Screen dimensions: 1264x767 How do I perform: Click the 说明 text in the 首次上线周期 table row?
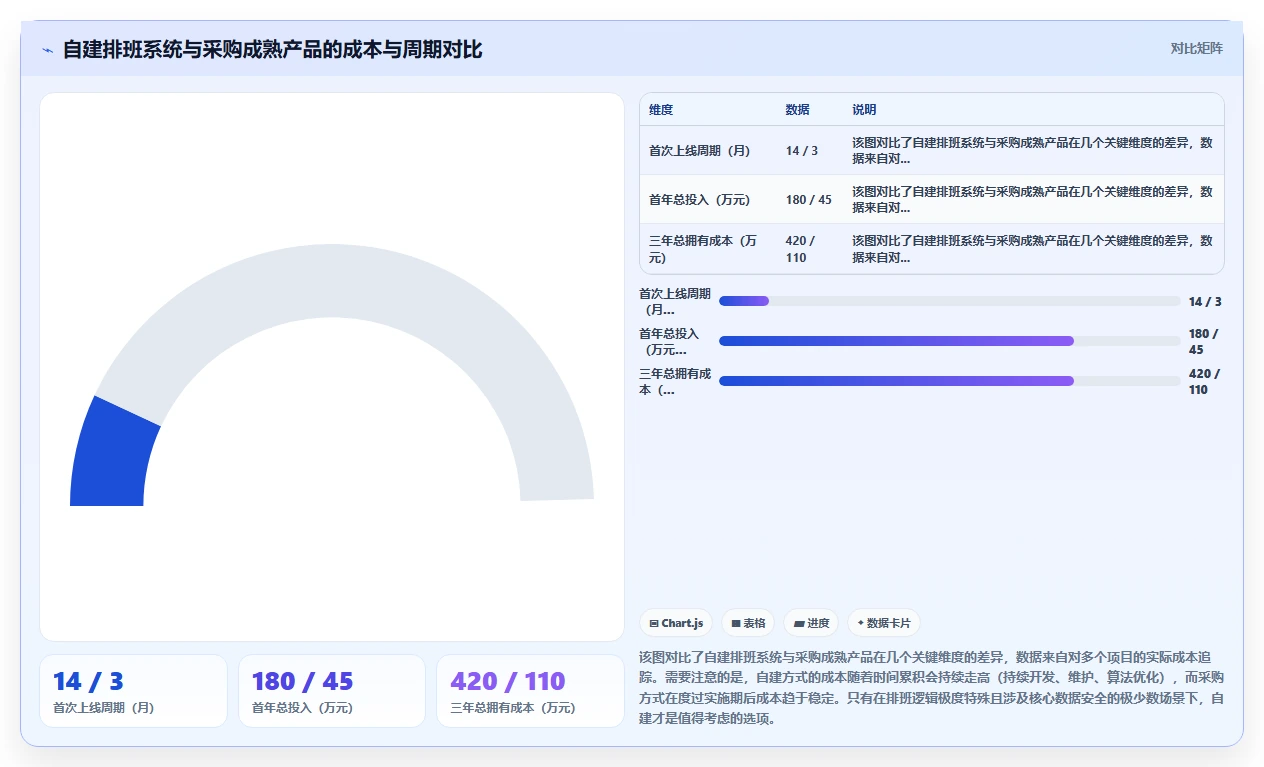click(x=1032, y=151)
